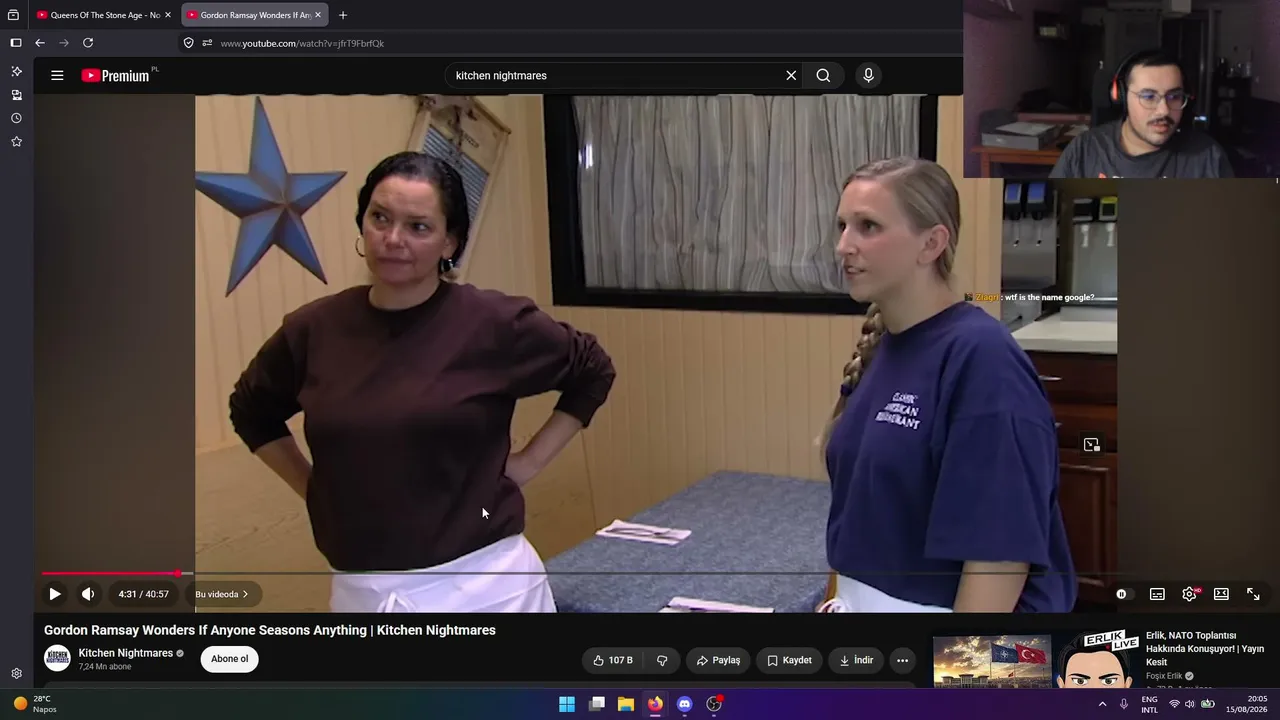This screenshot has width=1280, height=720.
Task: Open bookmarks star in the sidebar
Action: coord(16,141)
